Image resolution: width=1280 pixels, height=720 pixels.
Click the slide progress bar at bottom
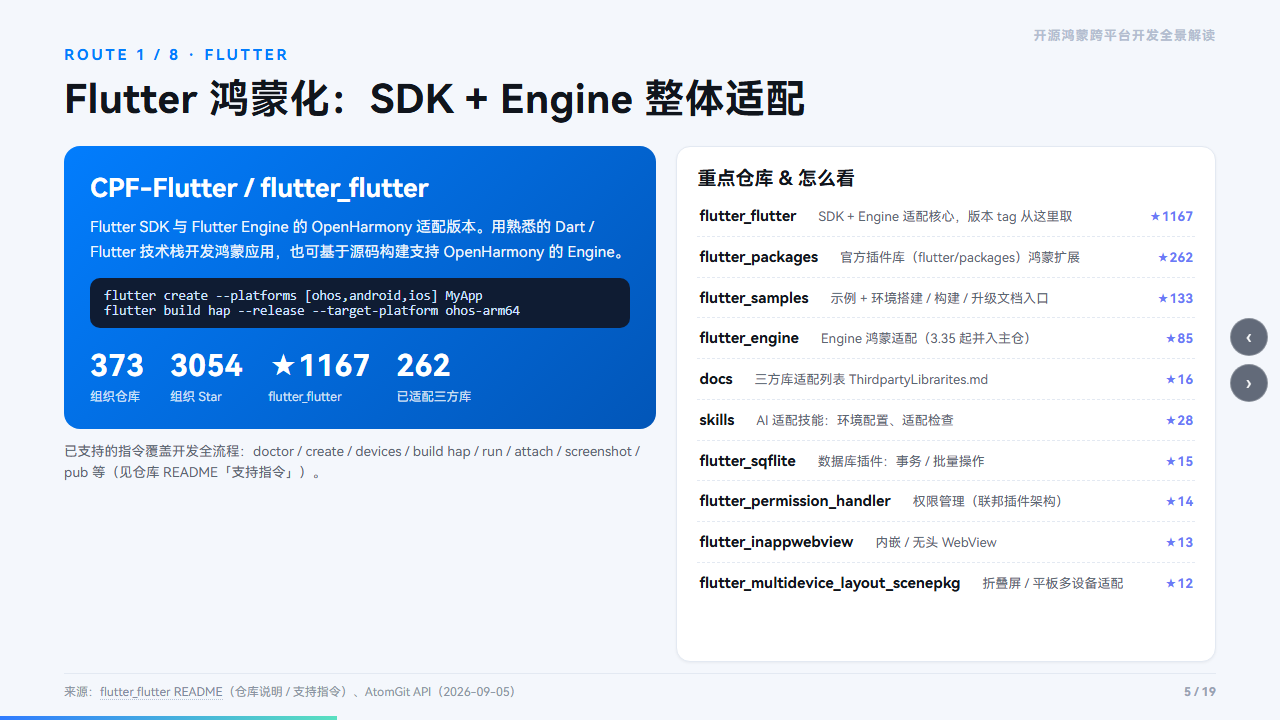[168, 717]
